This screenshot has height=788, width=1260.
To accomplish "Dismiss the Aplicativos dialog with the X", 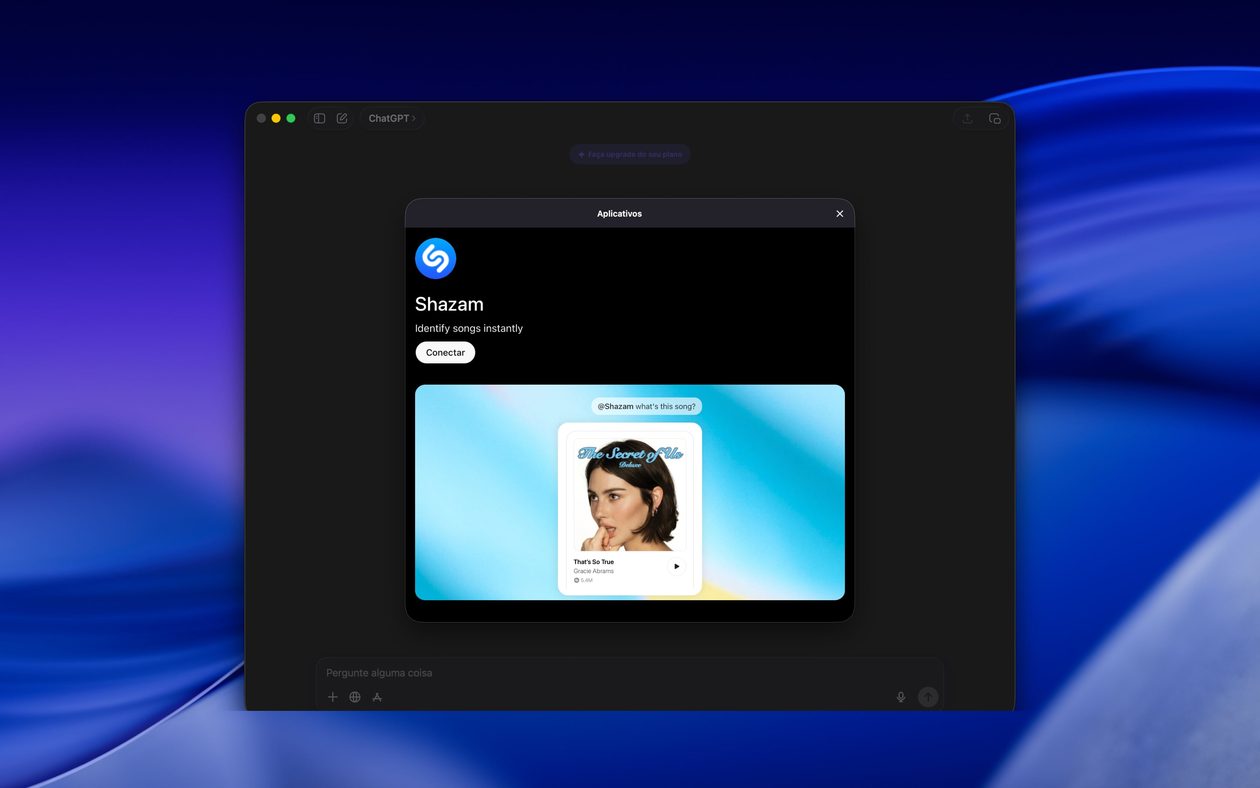I will pyautogui.click(x=839, y=213).
